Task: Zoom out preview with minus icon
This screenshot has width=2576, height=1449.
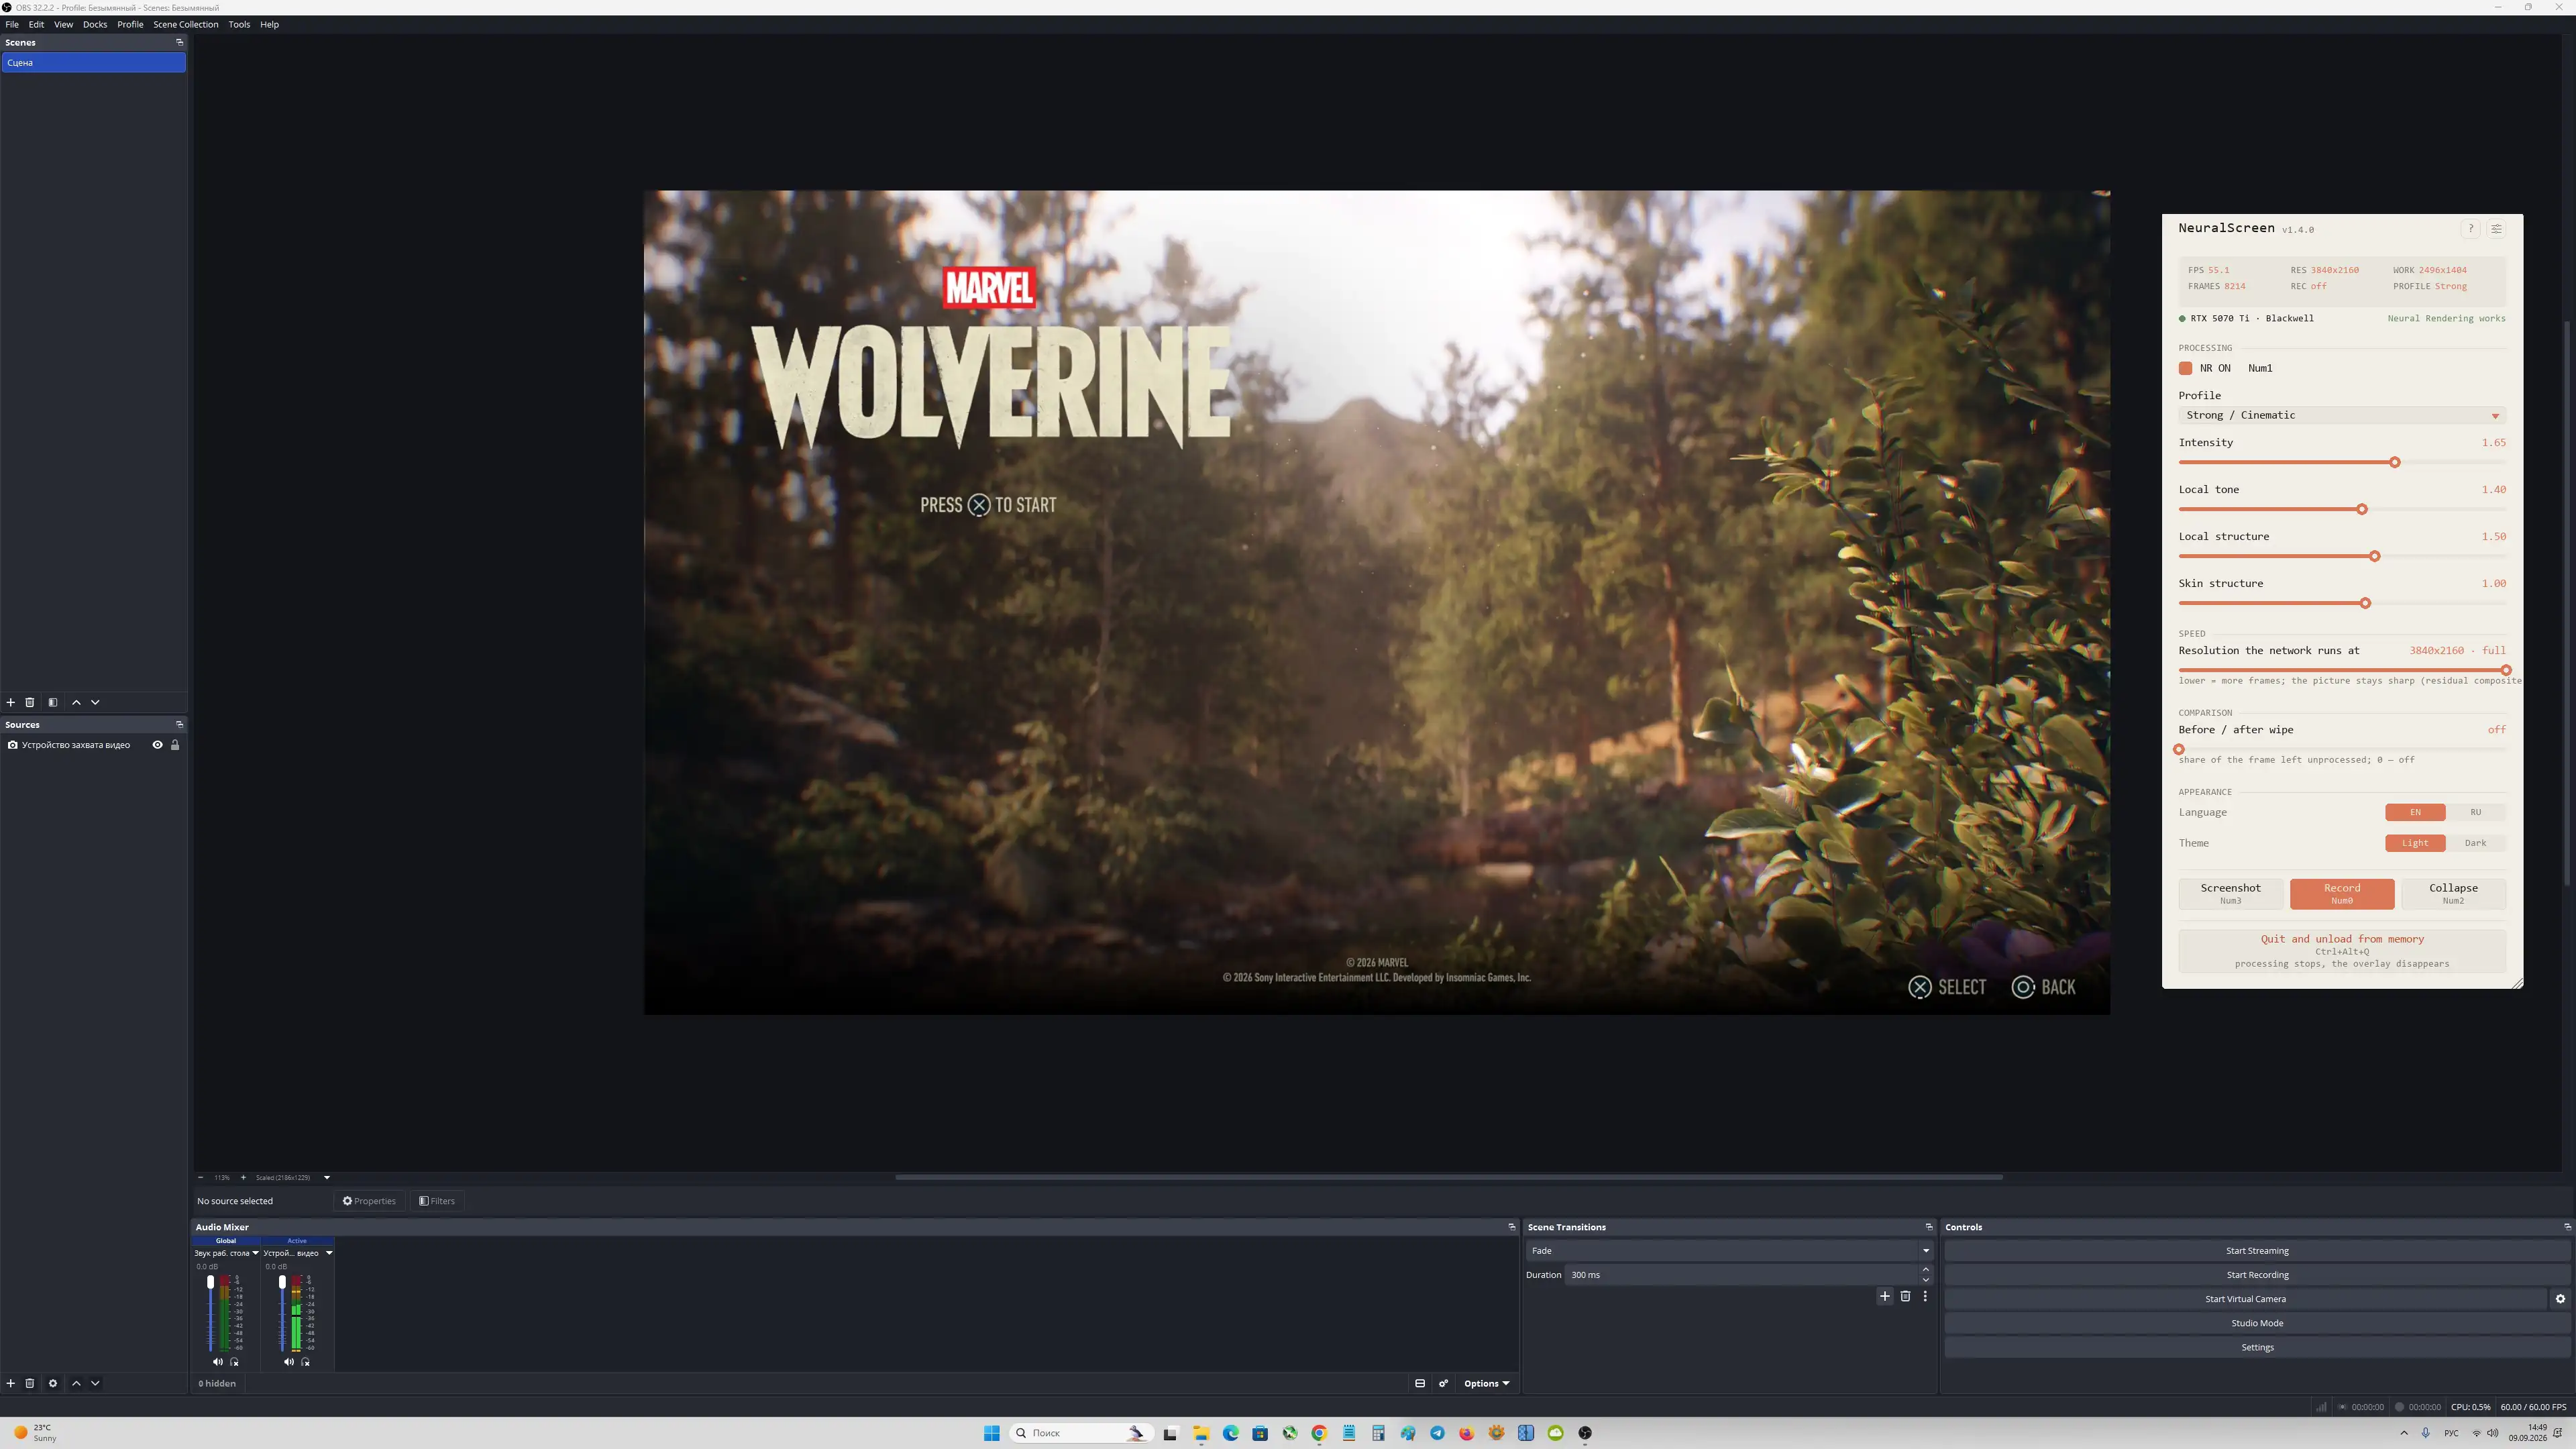Action: [201, 1177]
